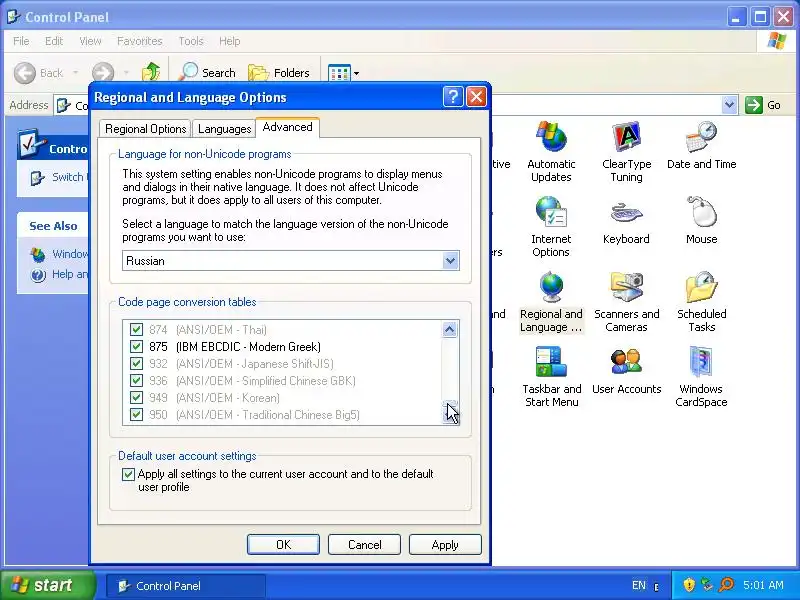Click the Views toolbar icon
Viewport: 800px width, 600px height.
coord(339,73)
